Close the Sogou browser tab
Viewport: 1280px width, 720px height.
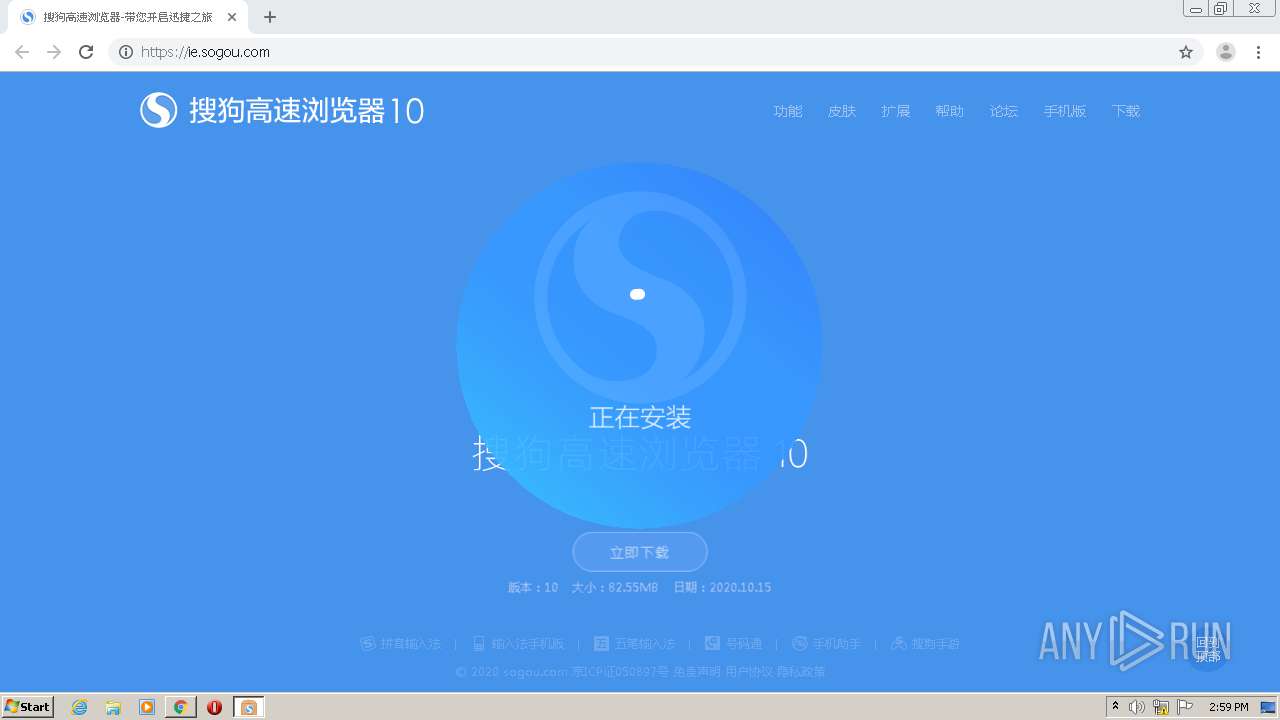(x=232, y=17)
